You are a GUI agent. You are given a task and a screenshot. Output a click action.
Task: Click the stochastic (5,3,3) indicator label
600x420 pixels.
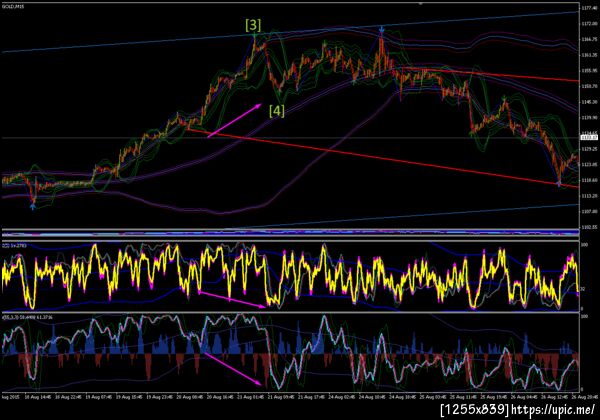27,317
